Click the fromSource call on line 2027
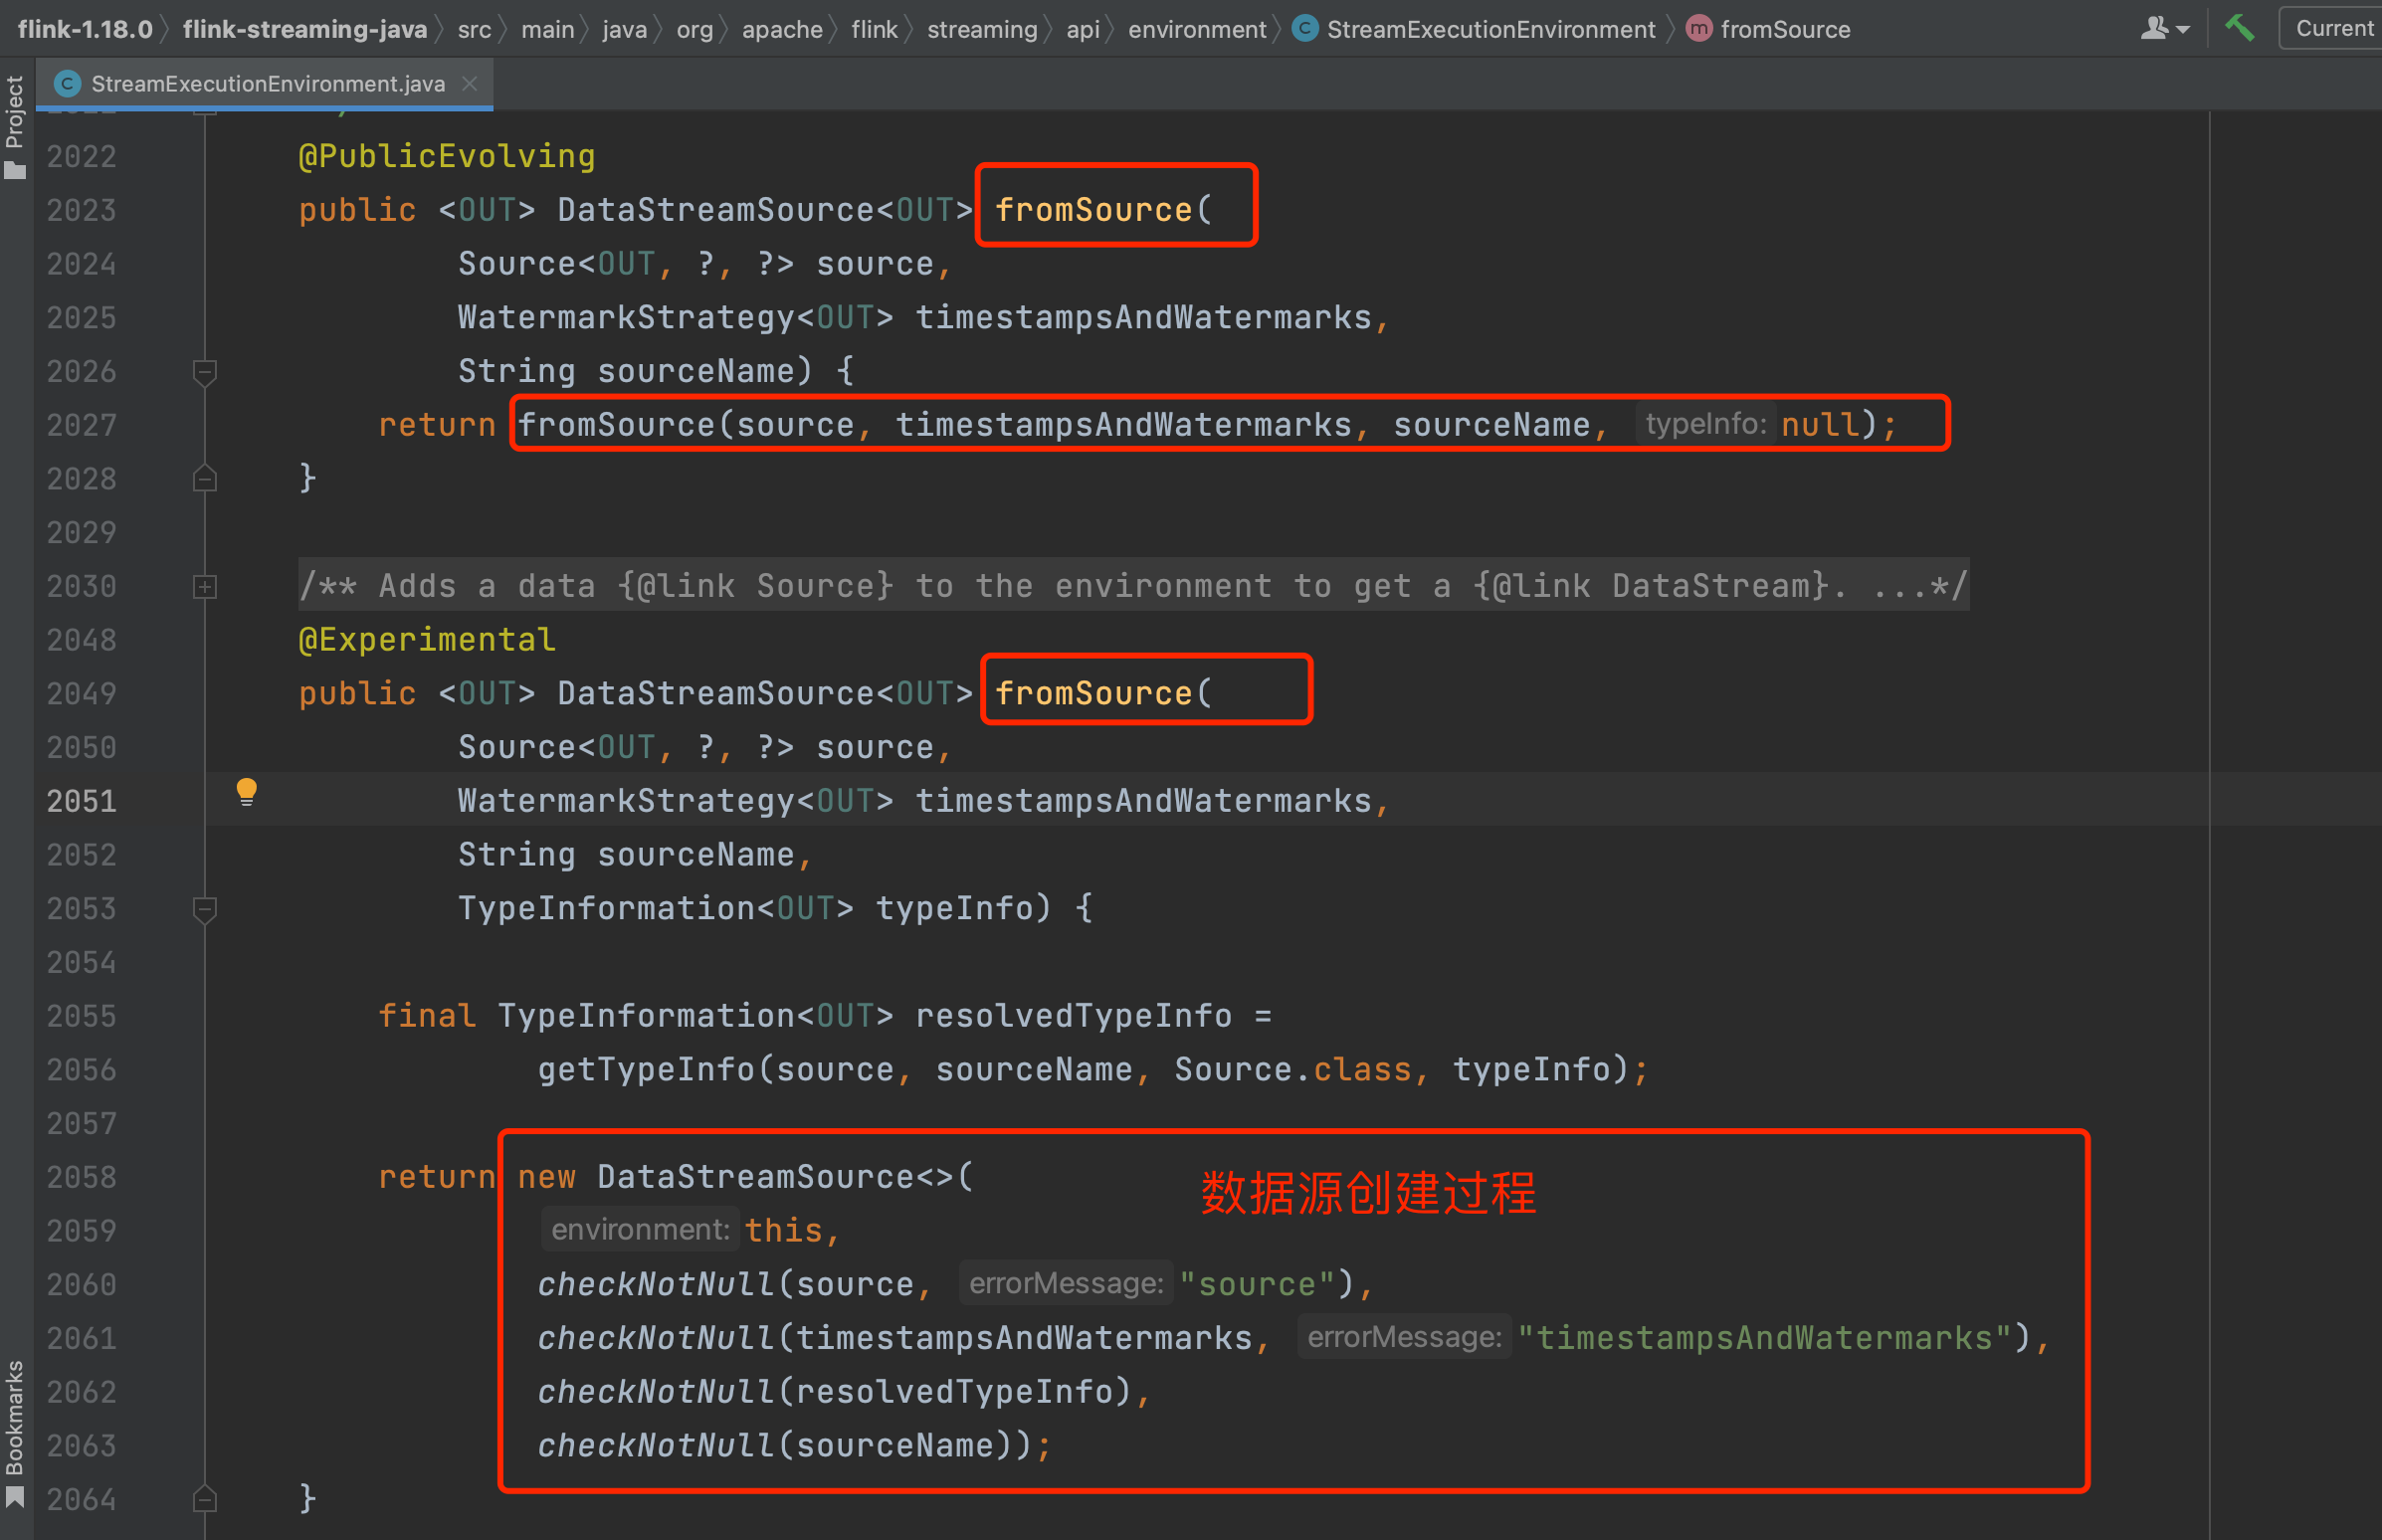The image size is (2382, 1540). 616,425
